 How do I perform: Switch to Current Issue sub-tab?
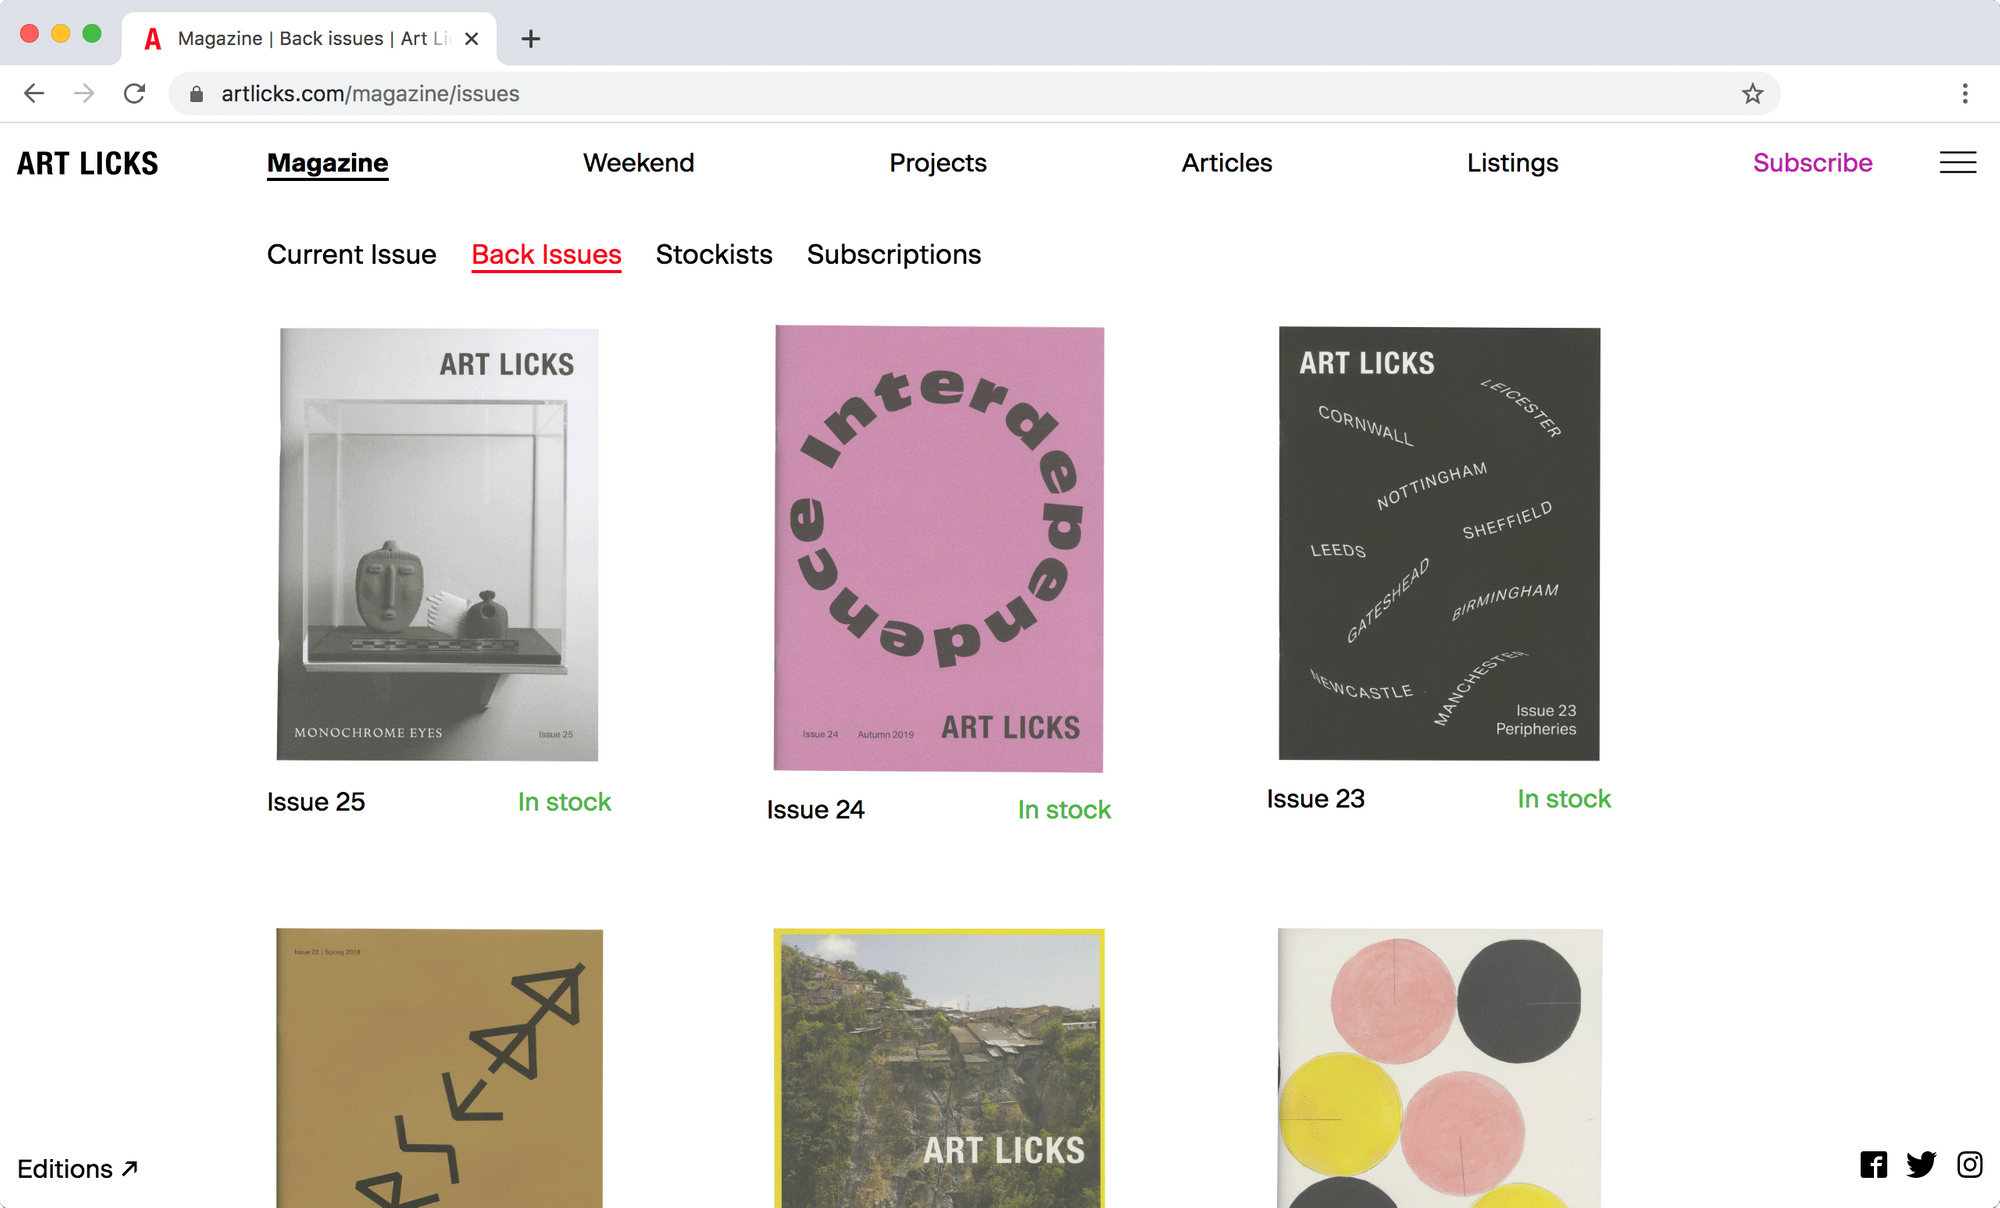(351, 255)
